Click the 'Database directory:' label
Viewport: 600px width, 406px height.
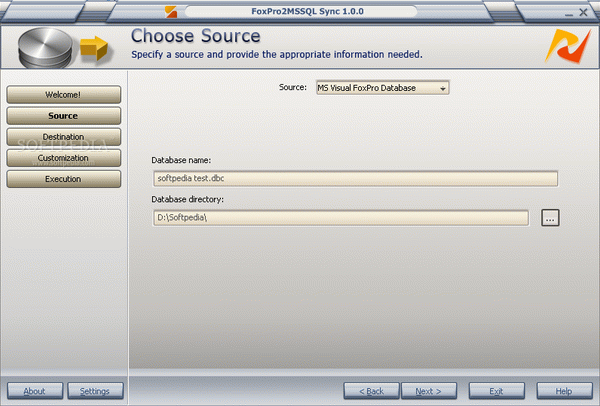click(188, 199)
